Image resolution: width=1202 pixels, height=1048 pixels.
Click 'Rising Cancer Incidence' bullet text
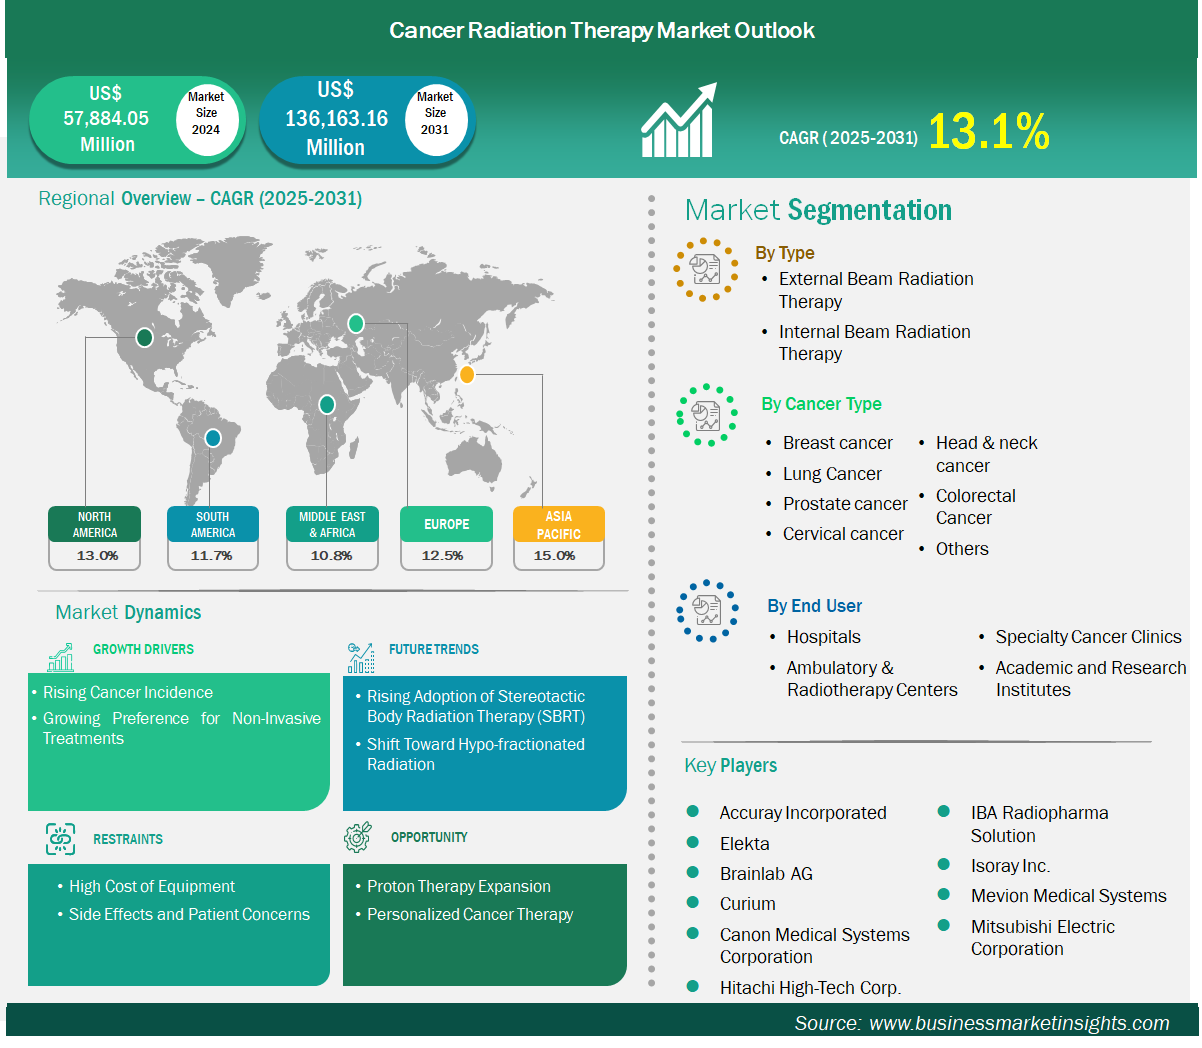point(128,692)
